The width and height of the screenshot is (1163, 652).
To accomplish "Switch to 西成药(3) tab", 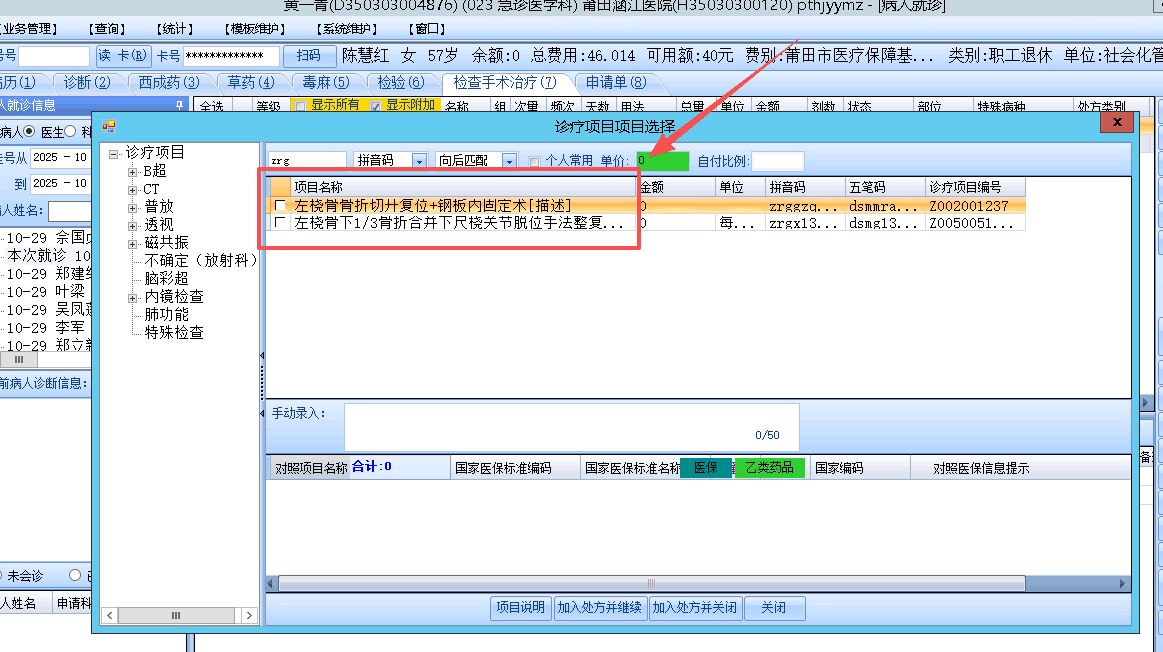I will (x=168, y=82).
